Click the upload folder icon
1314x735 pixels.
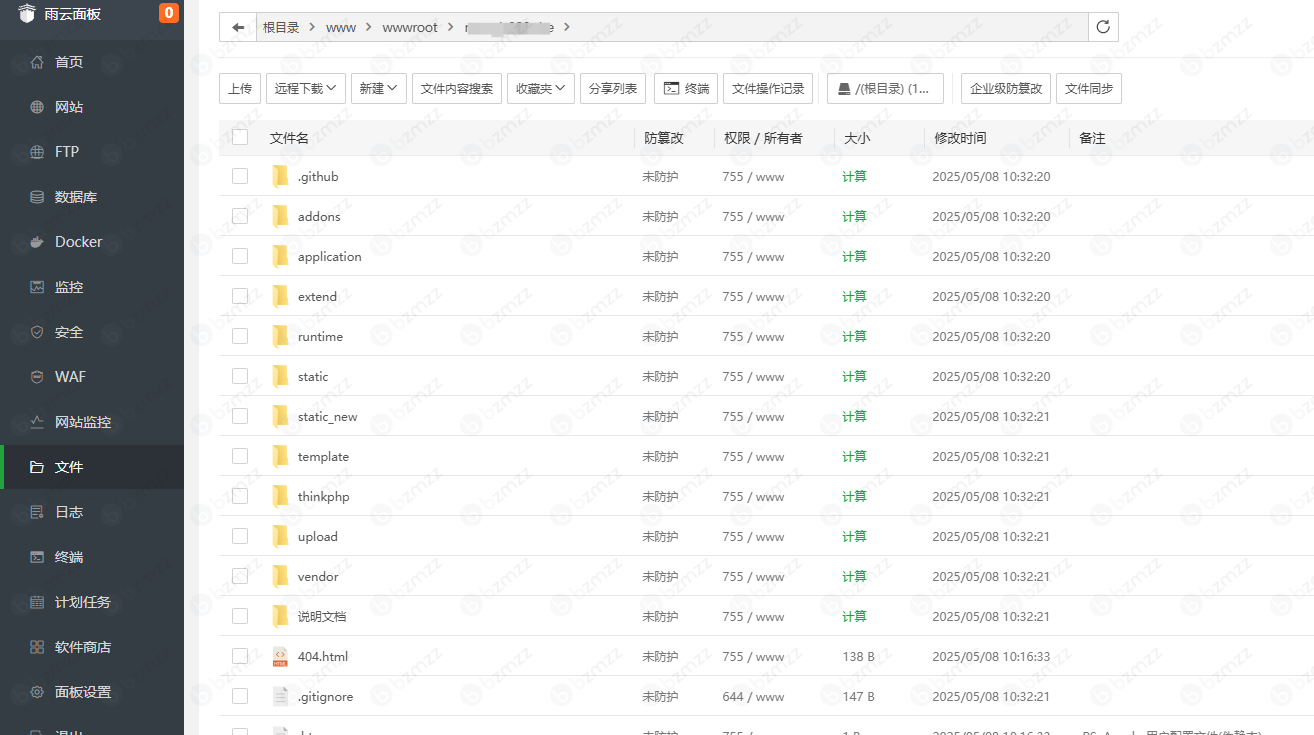280,536
